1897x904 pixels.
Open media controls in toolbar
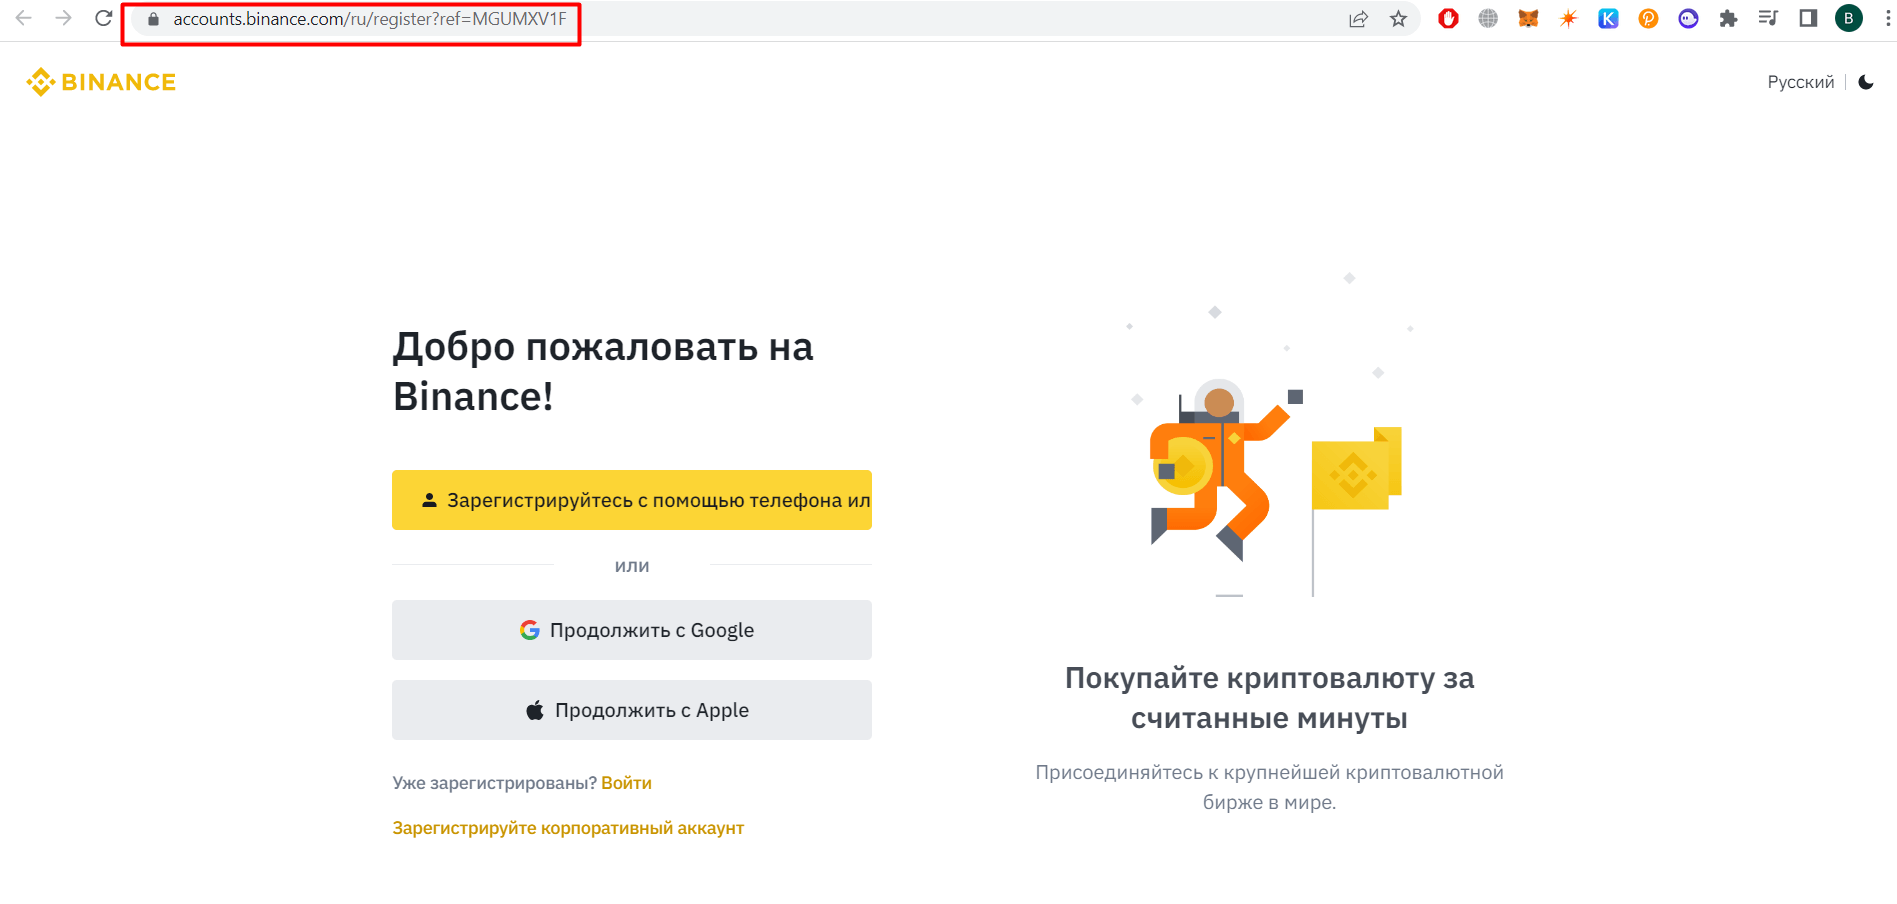[x=1768, y=18]
